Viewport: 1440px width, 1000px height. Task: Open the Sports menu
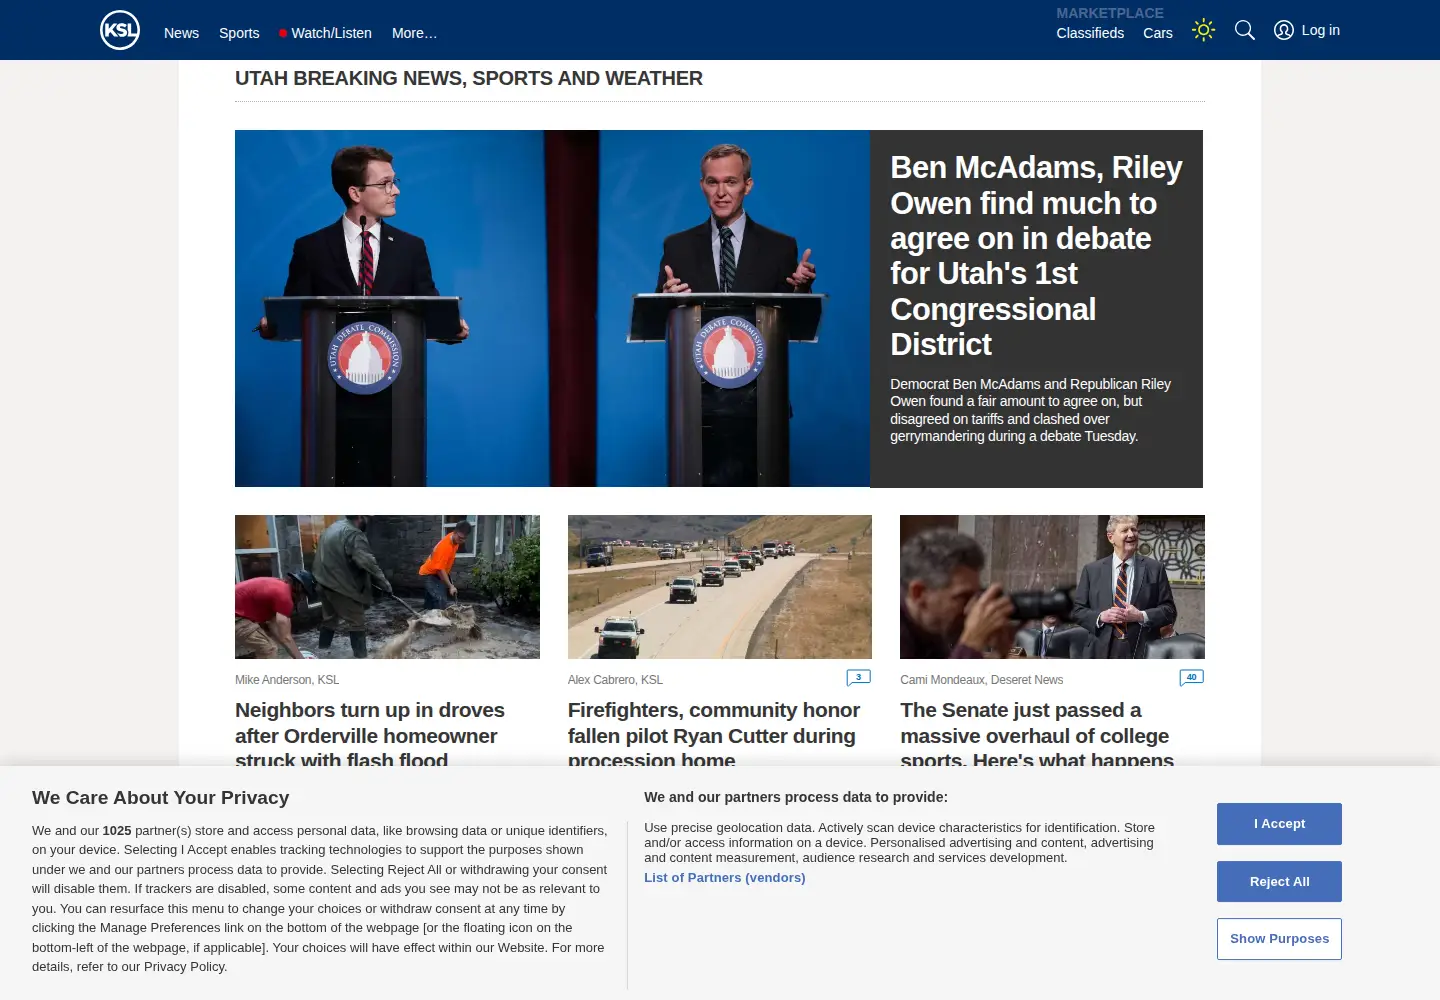pyautogui.click(x=239, y=33)
